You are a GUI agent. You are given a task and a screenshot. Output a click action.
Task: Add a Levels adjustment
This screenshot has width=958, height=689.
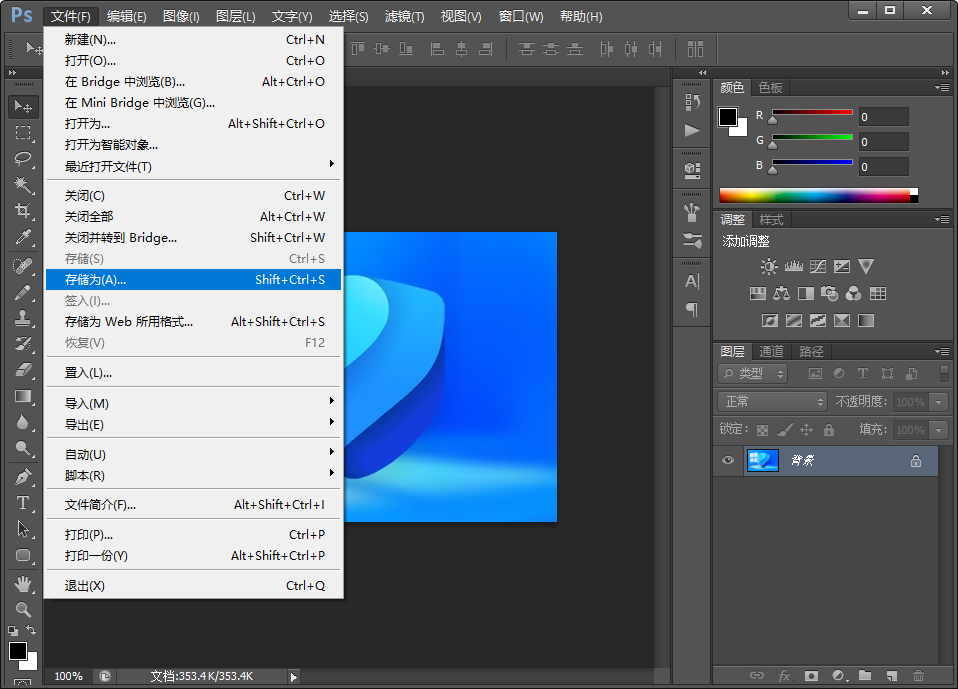click(x=793, y=266)
